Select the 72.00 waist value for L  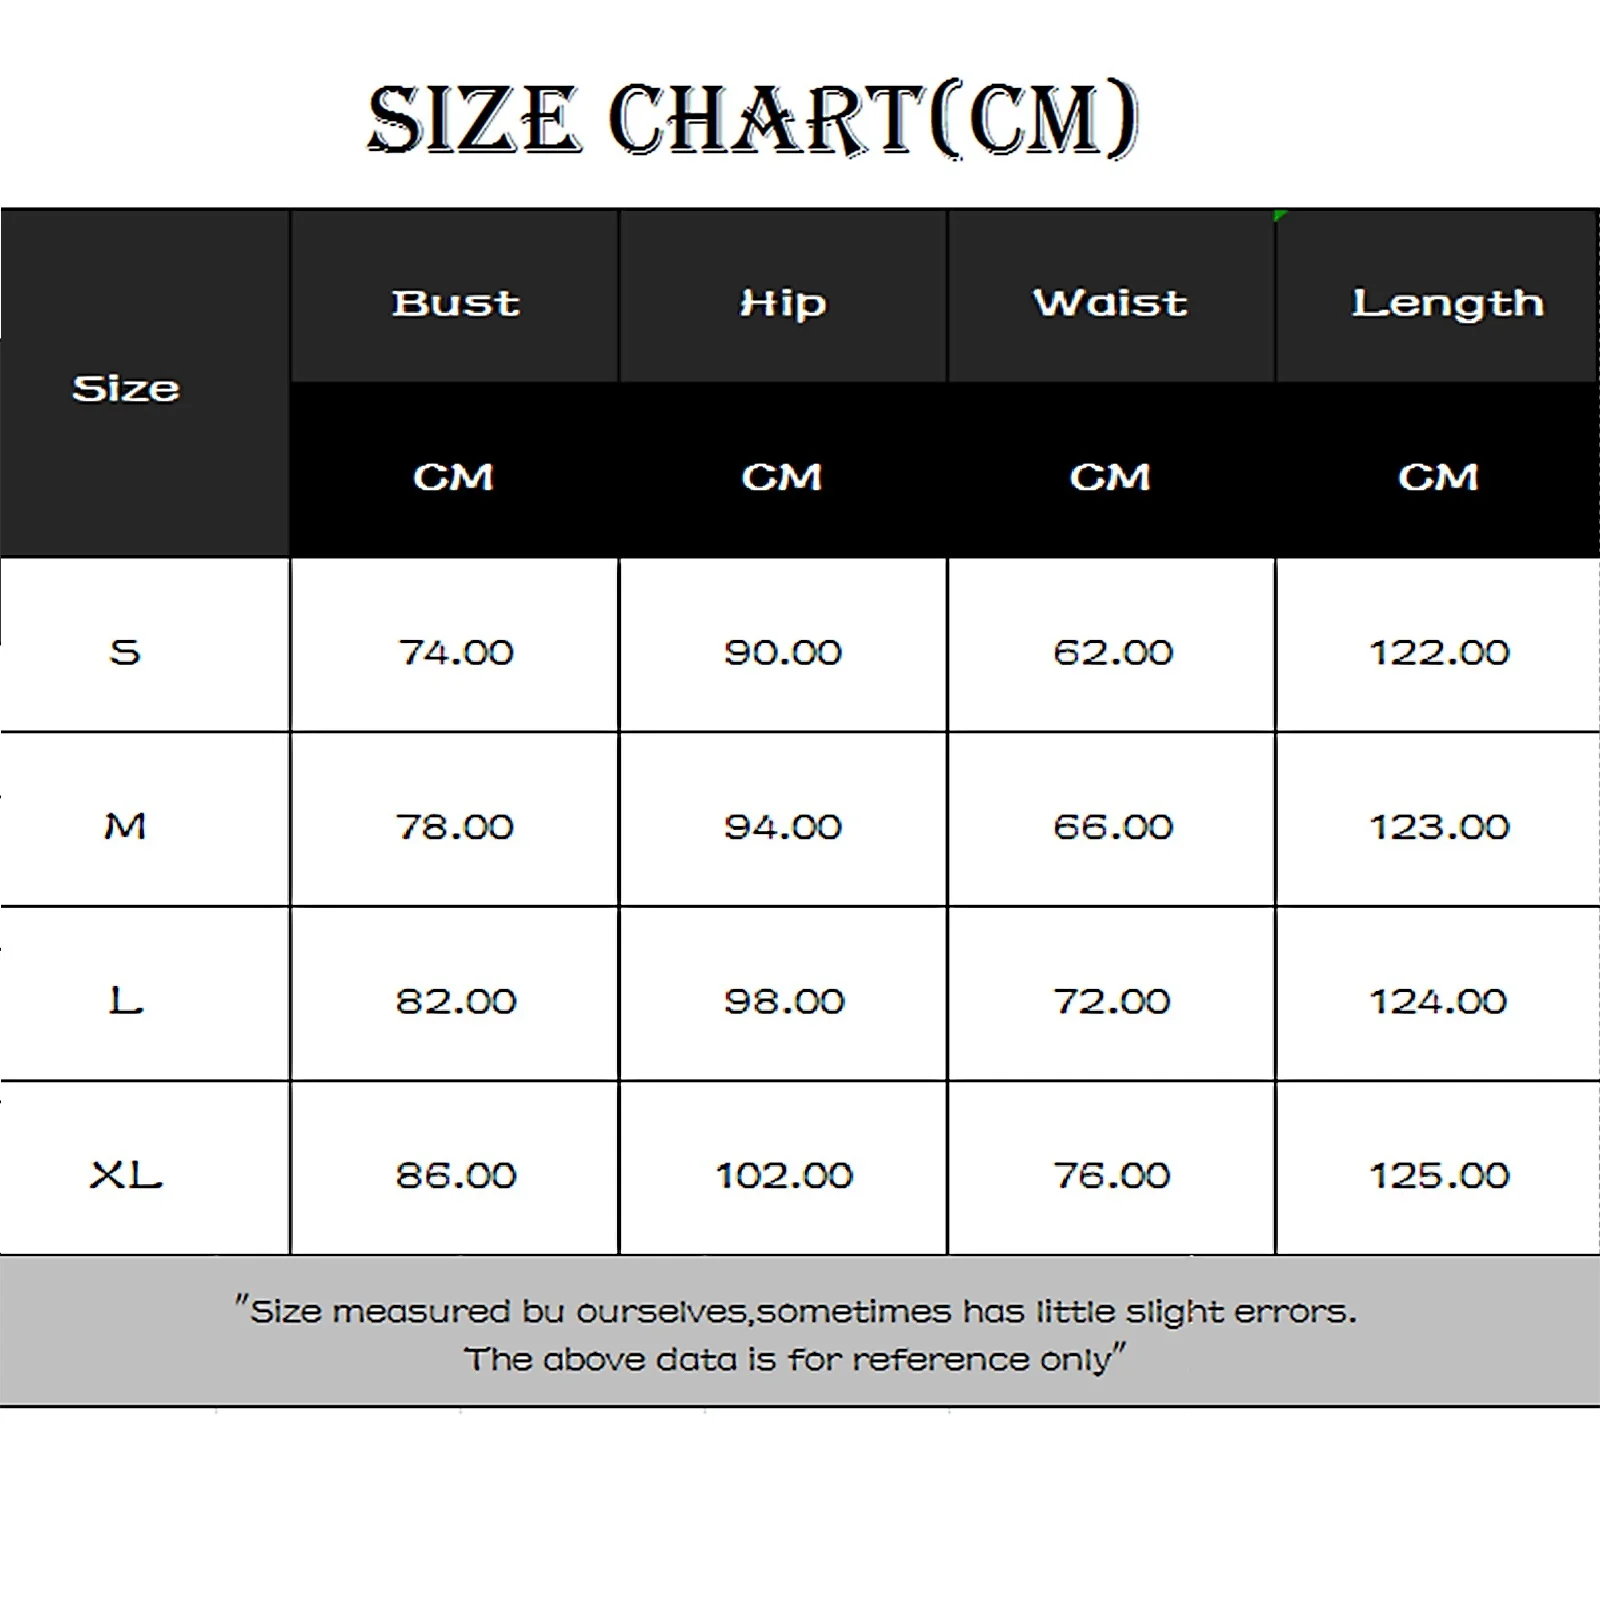1111,1000
